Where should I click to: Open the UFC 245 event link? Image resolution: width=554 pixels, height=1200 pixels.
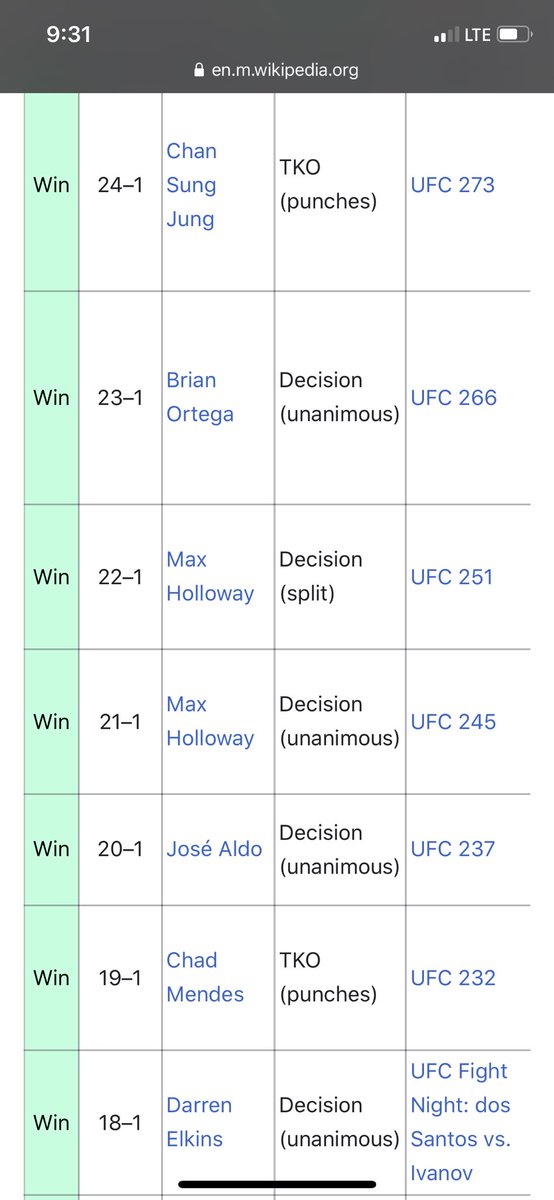click(453, 722)
